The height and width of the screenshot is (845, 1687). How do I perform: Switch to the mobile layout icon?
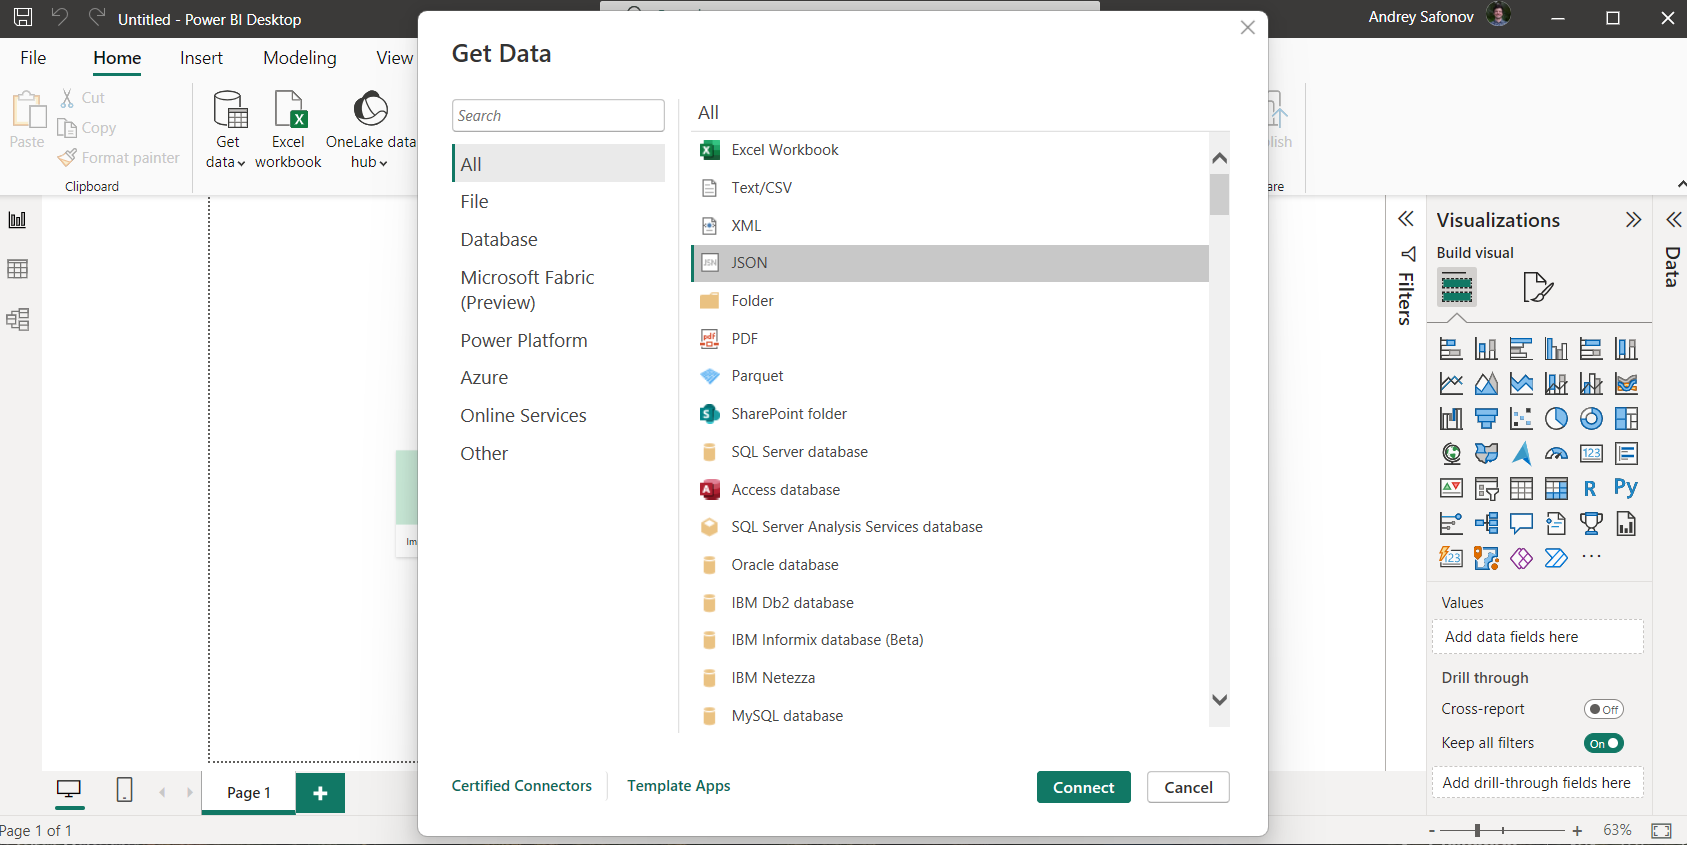tap(124, 790)
